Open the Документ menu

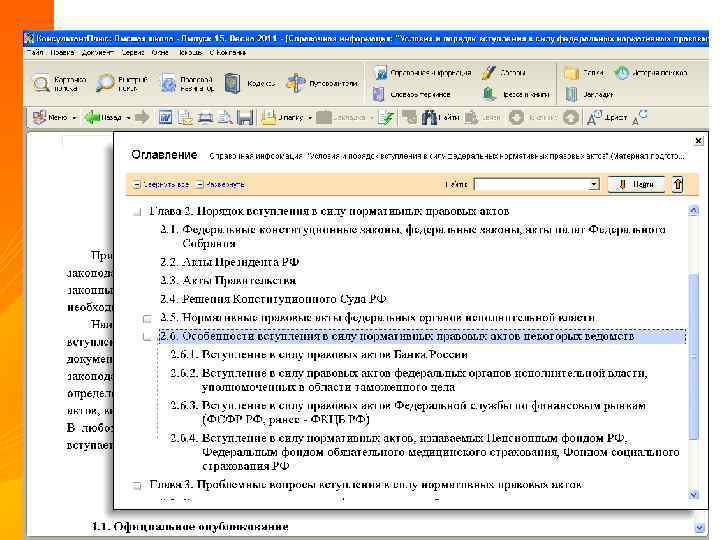[98, 52]
